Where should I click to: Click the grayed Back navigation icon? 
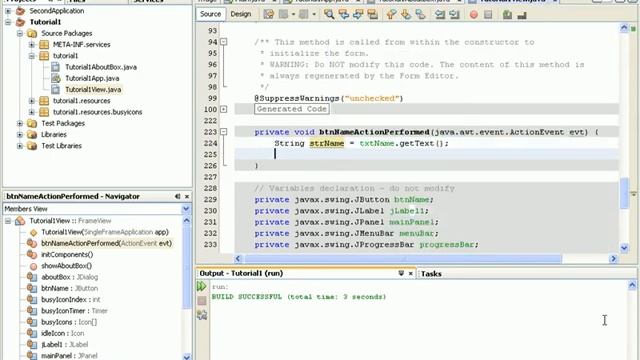click(x=283, y=15)
